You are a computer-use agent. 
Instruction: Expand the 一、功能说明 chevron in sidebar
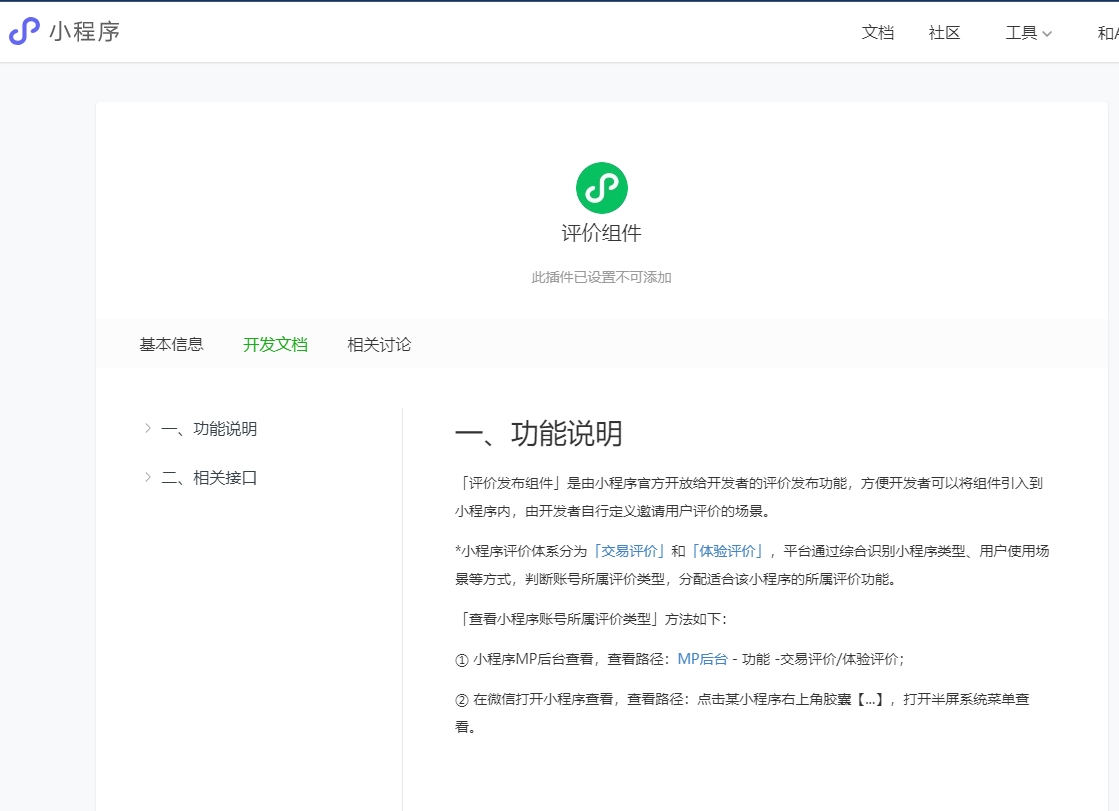(148, 428)
